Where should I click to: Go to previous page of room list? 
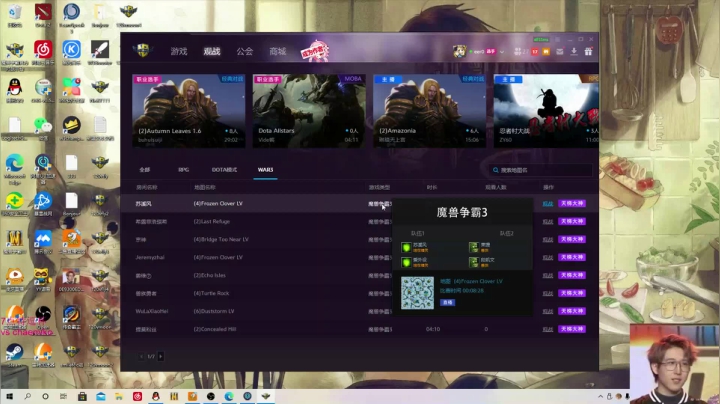pos(141,356)
